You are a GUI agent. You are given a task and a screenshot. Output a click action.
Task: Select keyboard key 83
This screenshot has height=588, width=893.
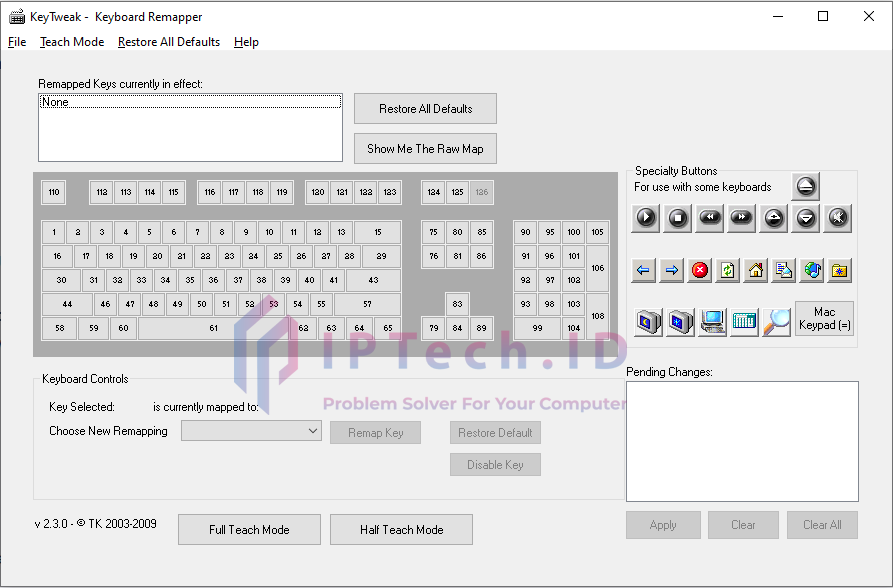coord(457,304)
